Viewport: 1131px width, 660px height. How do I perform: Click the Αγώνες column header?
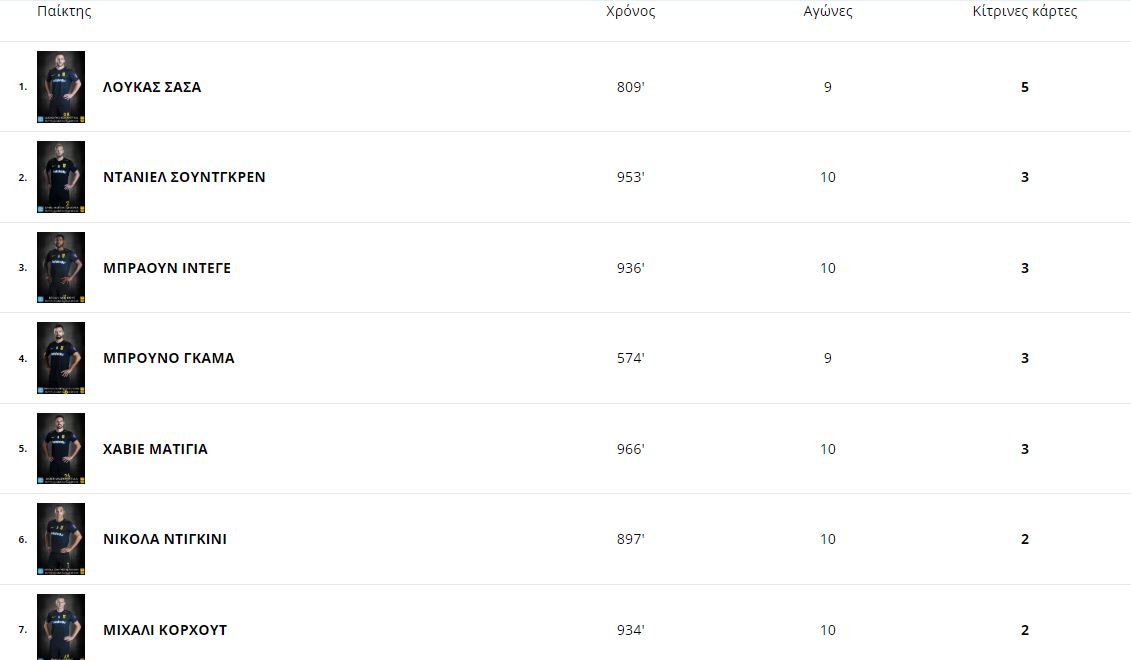[827, 12]
